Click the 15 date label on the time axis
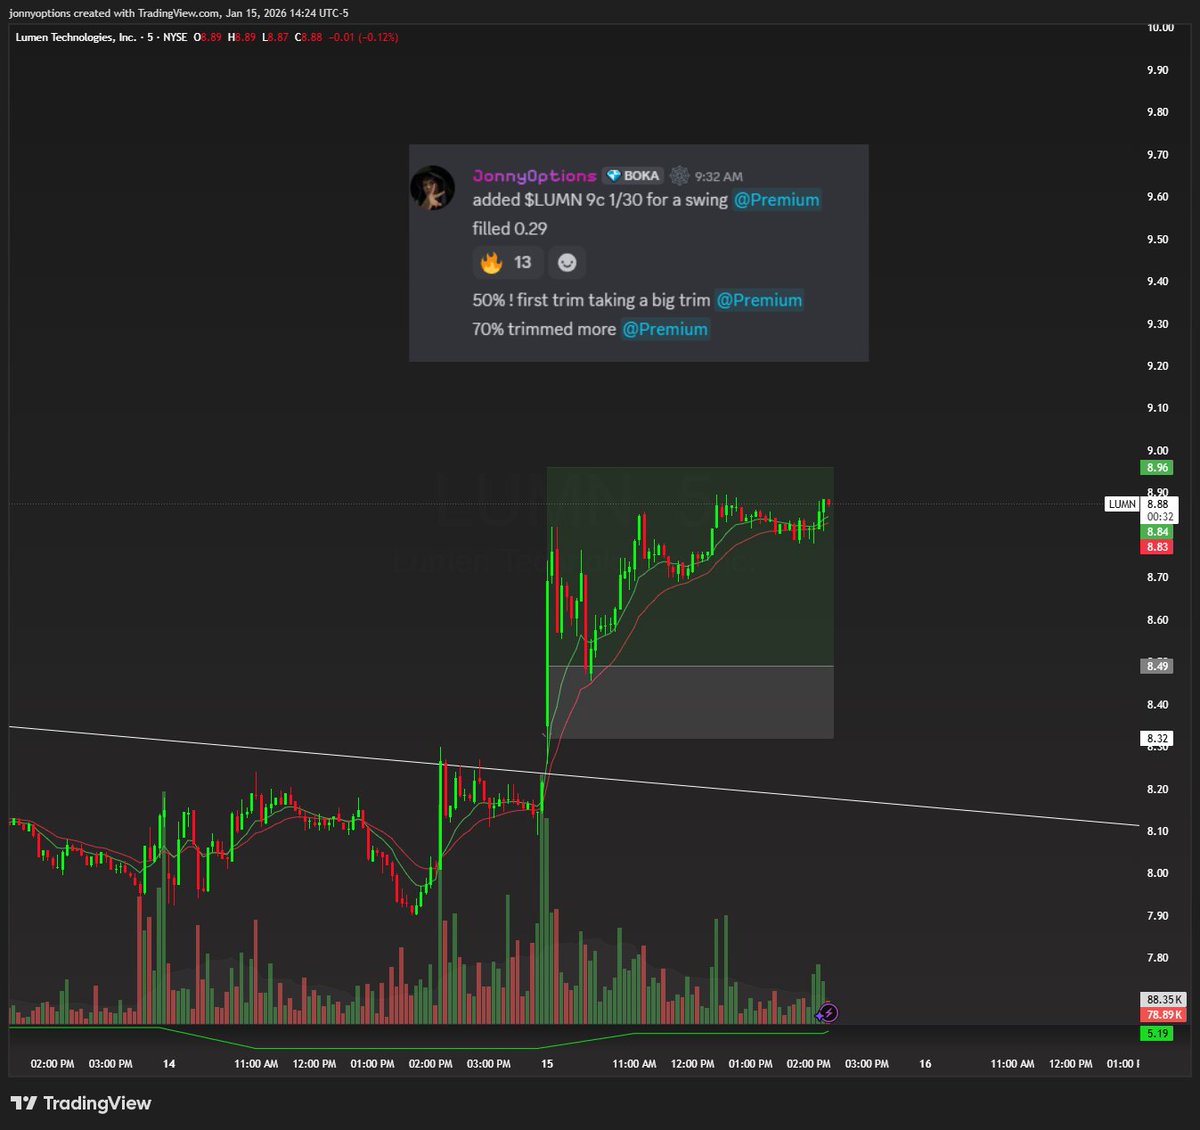Screen dimensions: 1200x1130 point(547,1064)
